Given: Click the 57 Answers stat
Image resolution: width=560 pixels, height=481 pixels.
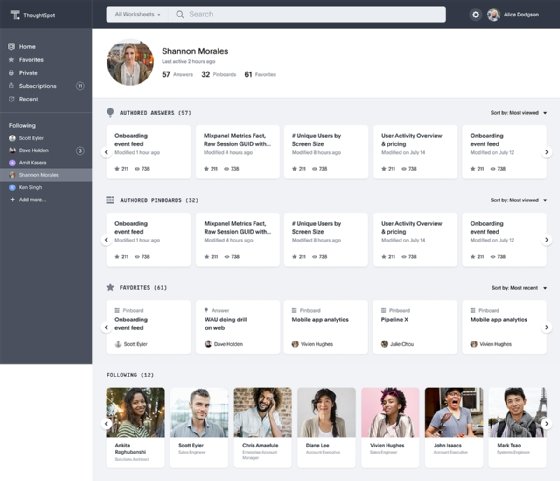Looking at the screenshot, I should point(178,74).
